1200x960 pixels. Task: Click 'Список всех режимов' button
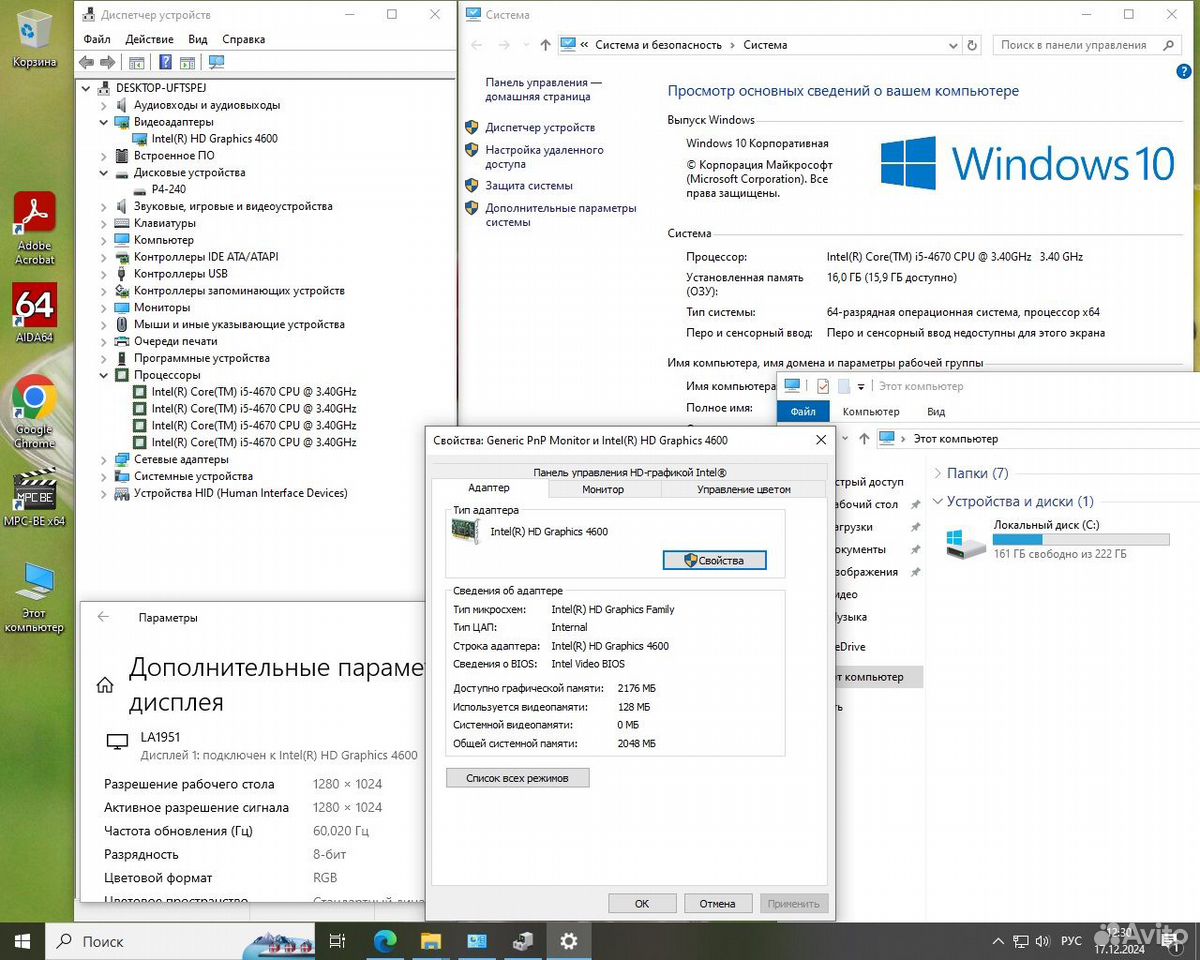[x=518, y=778]
